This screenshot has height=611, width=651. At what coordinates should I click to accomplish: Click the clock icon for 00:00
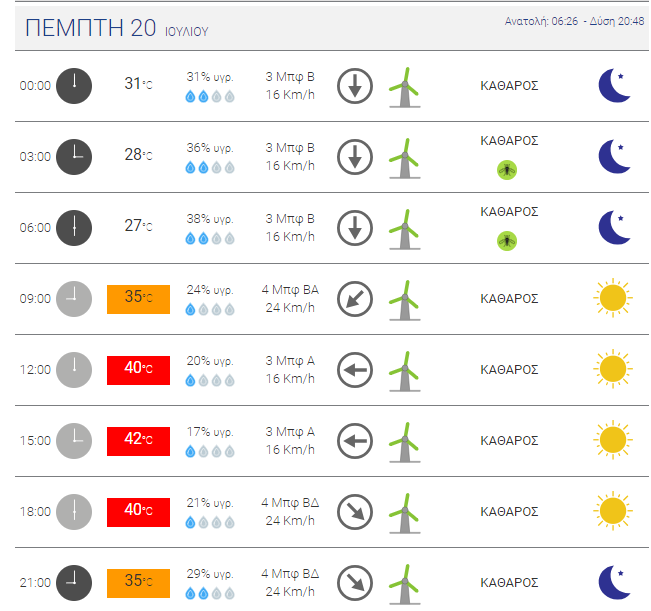tap(74, 86)
